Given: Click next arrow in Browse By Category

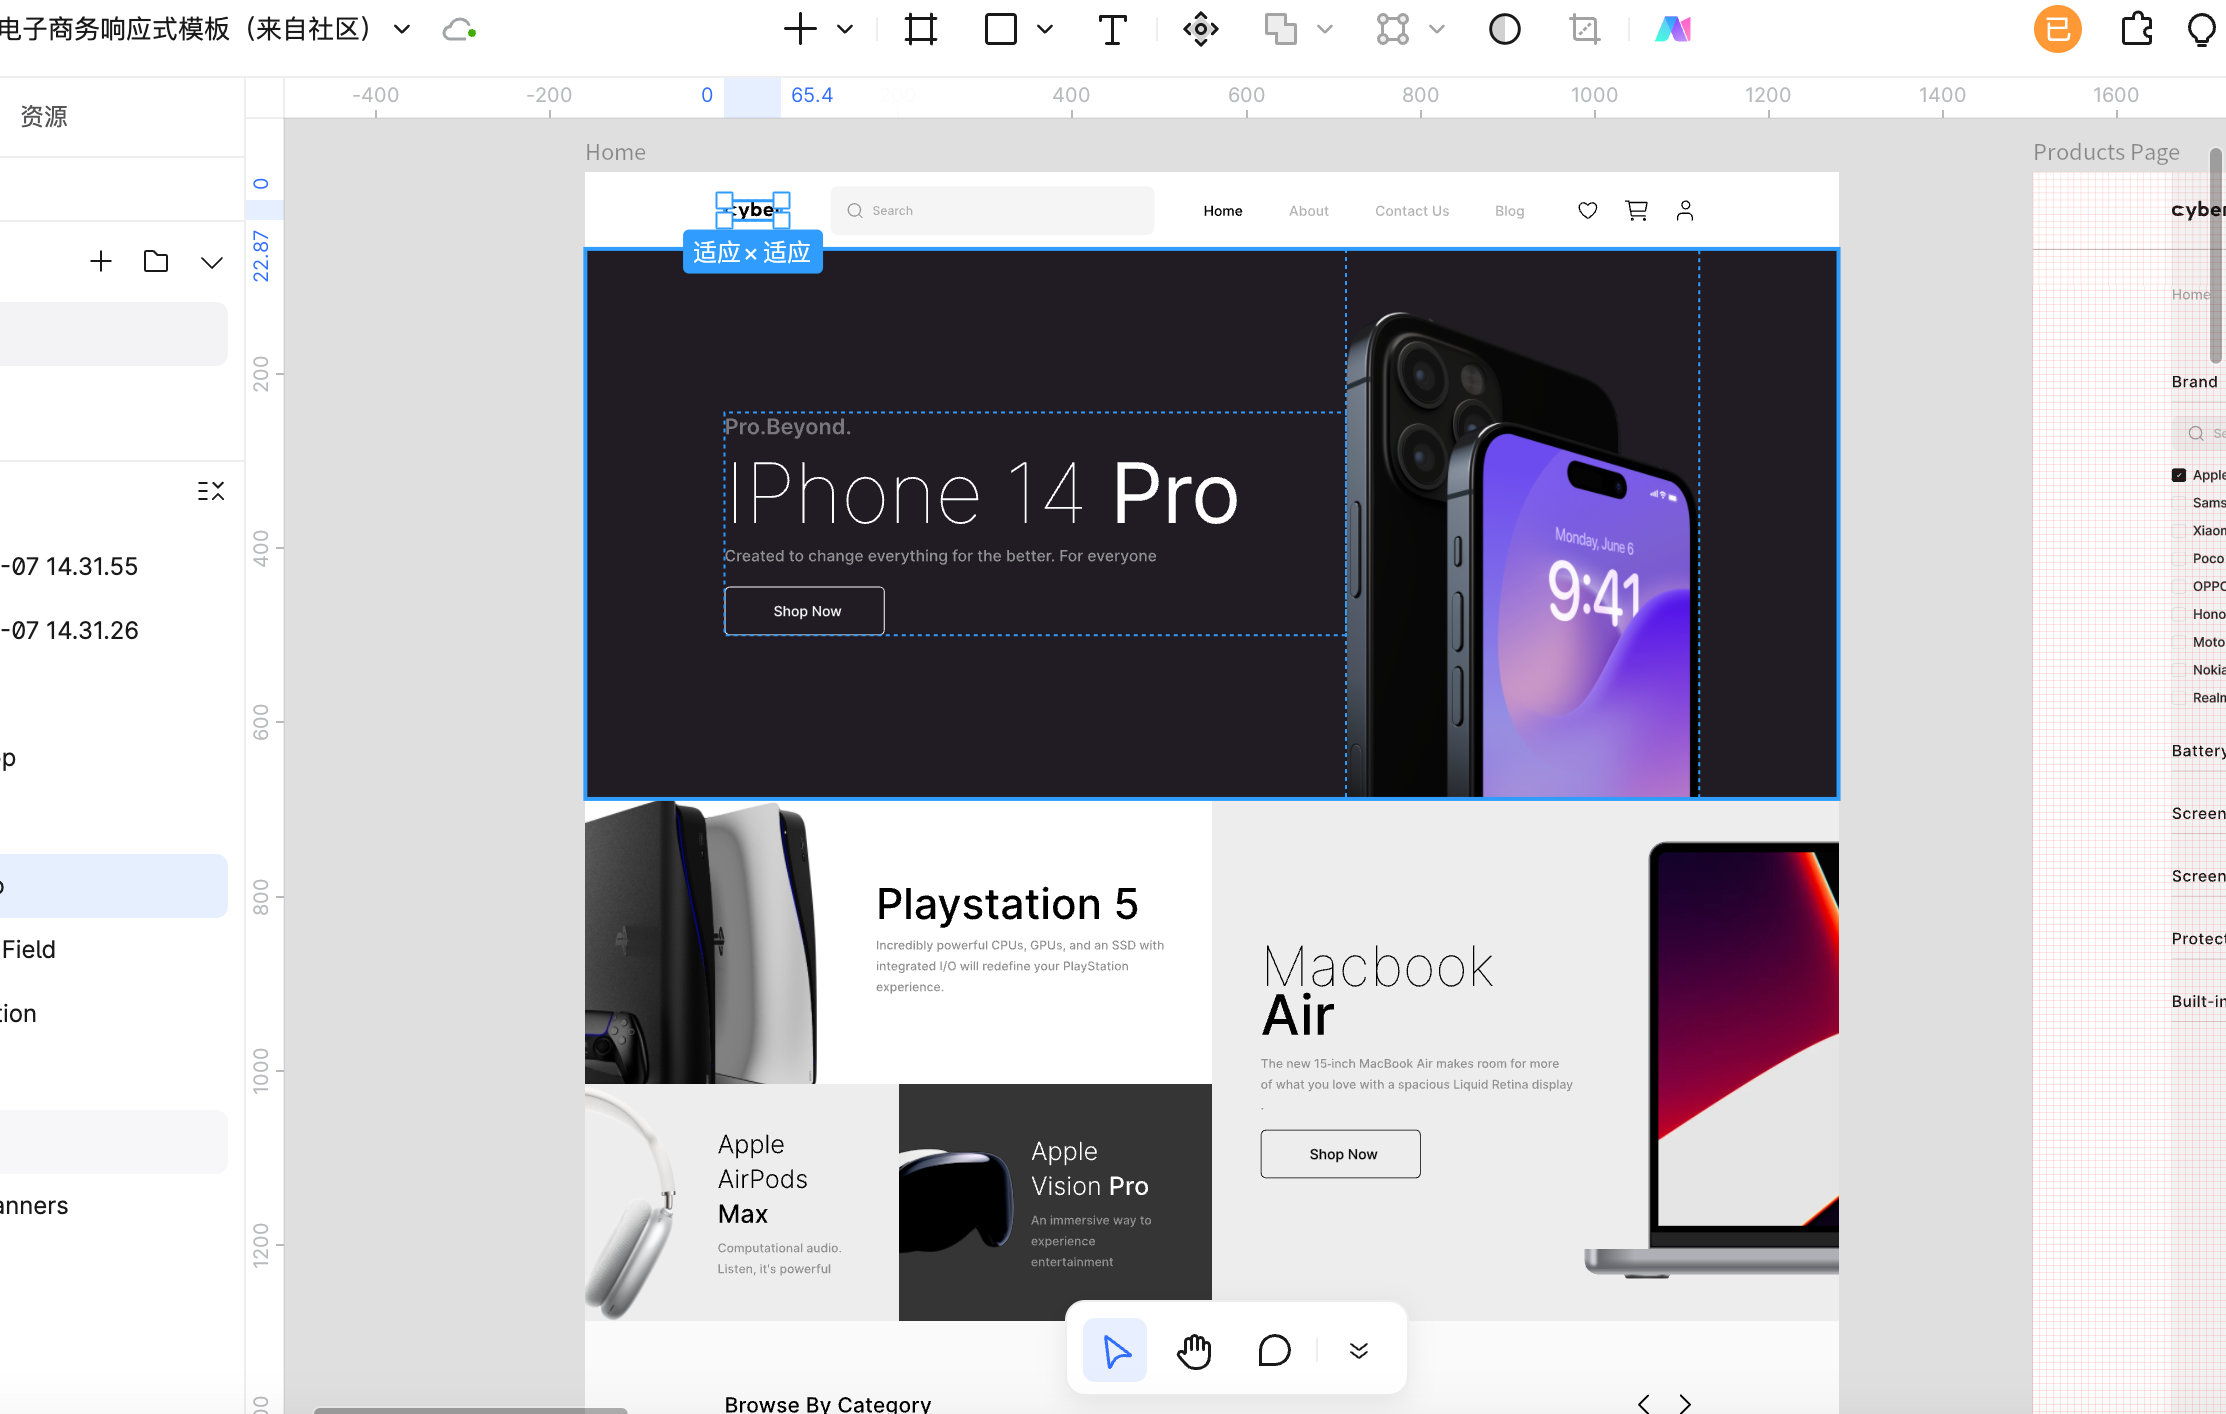Looking at the screenshot, I should (1685, 1403).
